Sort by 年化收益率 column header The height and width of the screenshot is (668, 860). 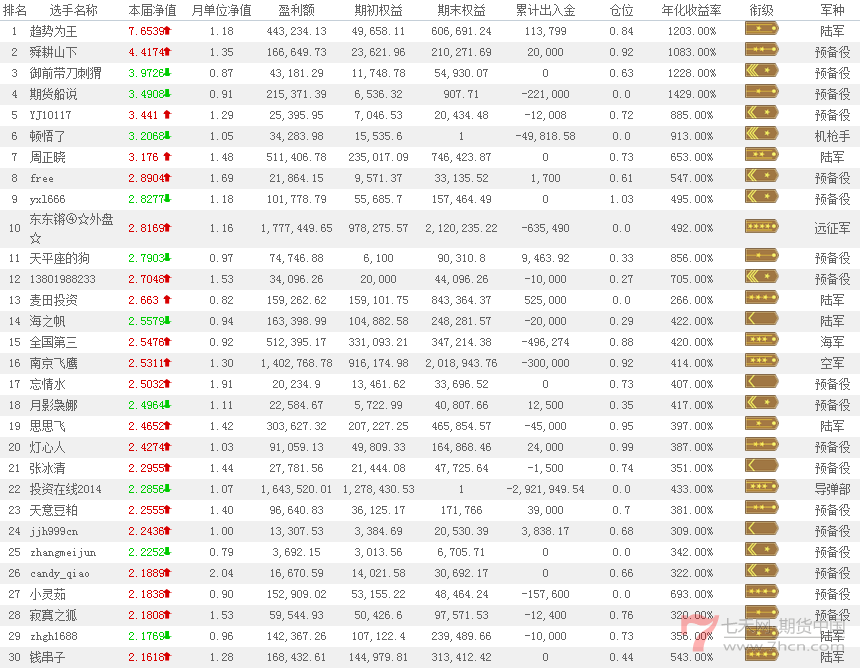[x=692, y=10]
